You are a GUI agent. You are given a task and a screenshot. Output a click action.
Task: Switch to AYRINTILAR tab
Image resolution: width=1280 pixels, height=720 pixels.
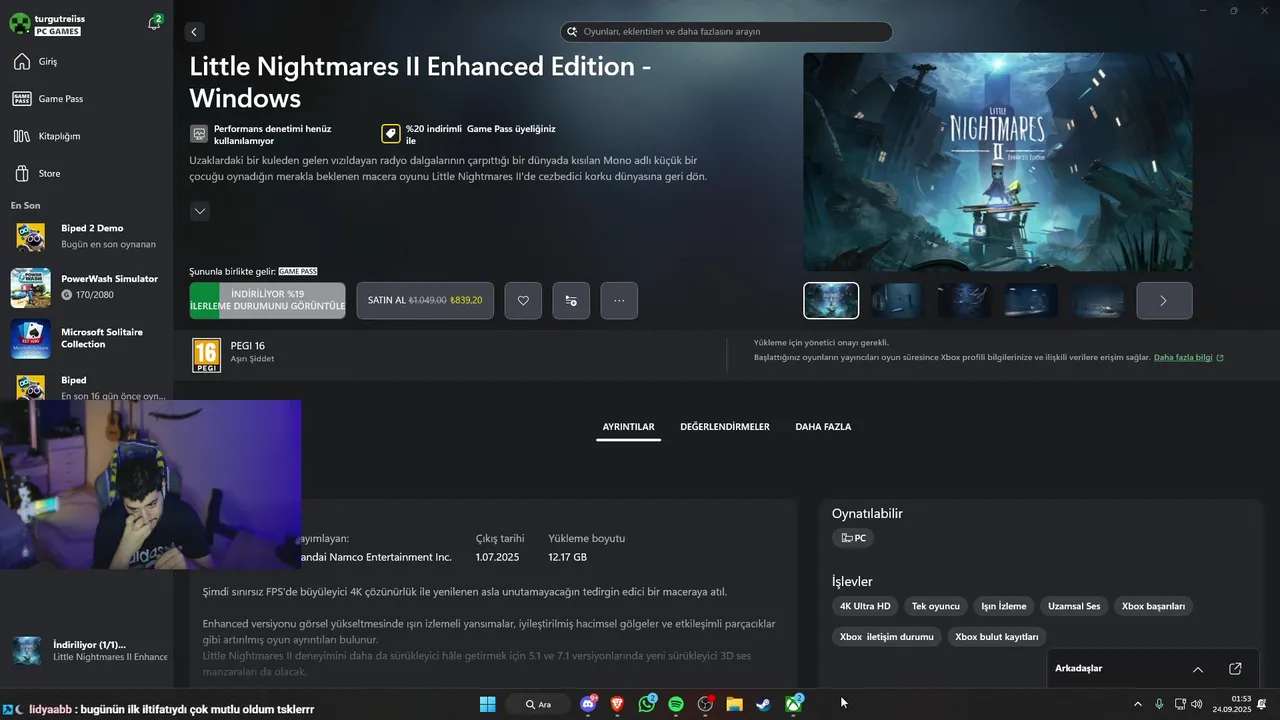pos(628,427)
